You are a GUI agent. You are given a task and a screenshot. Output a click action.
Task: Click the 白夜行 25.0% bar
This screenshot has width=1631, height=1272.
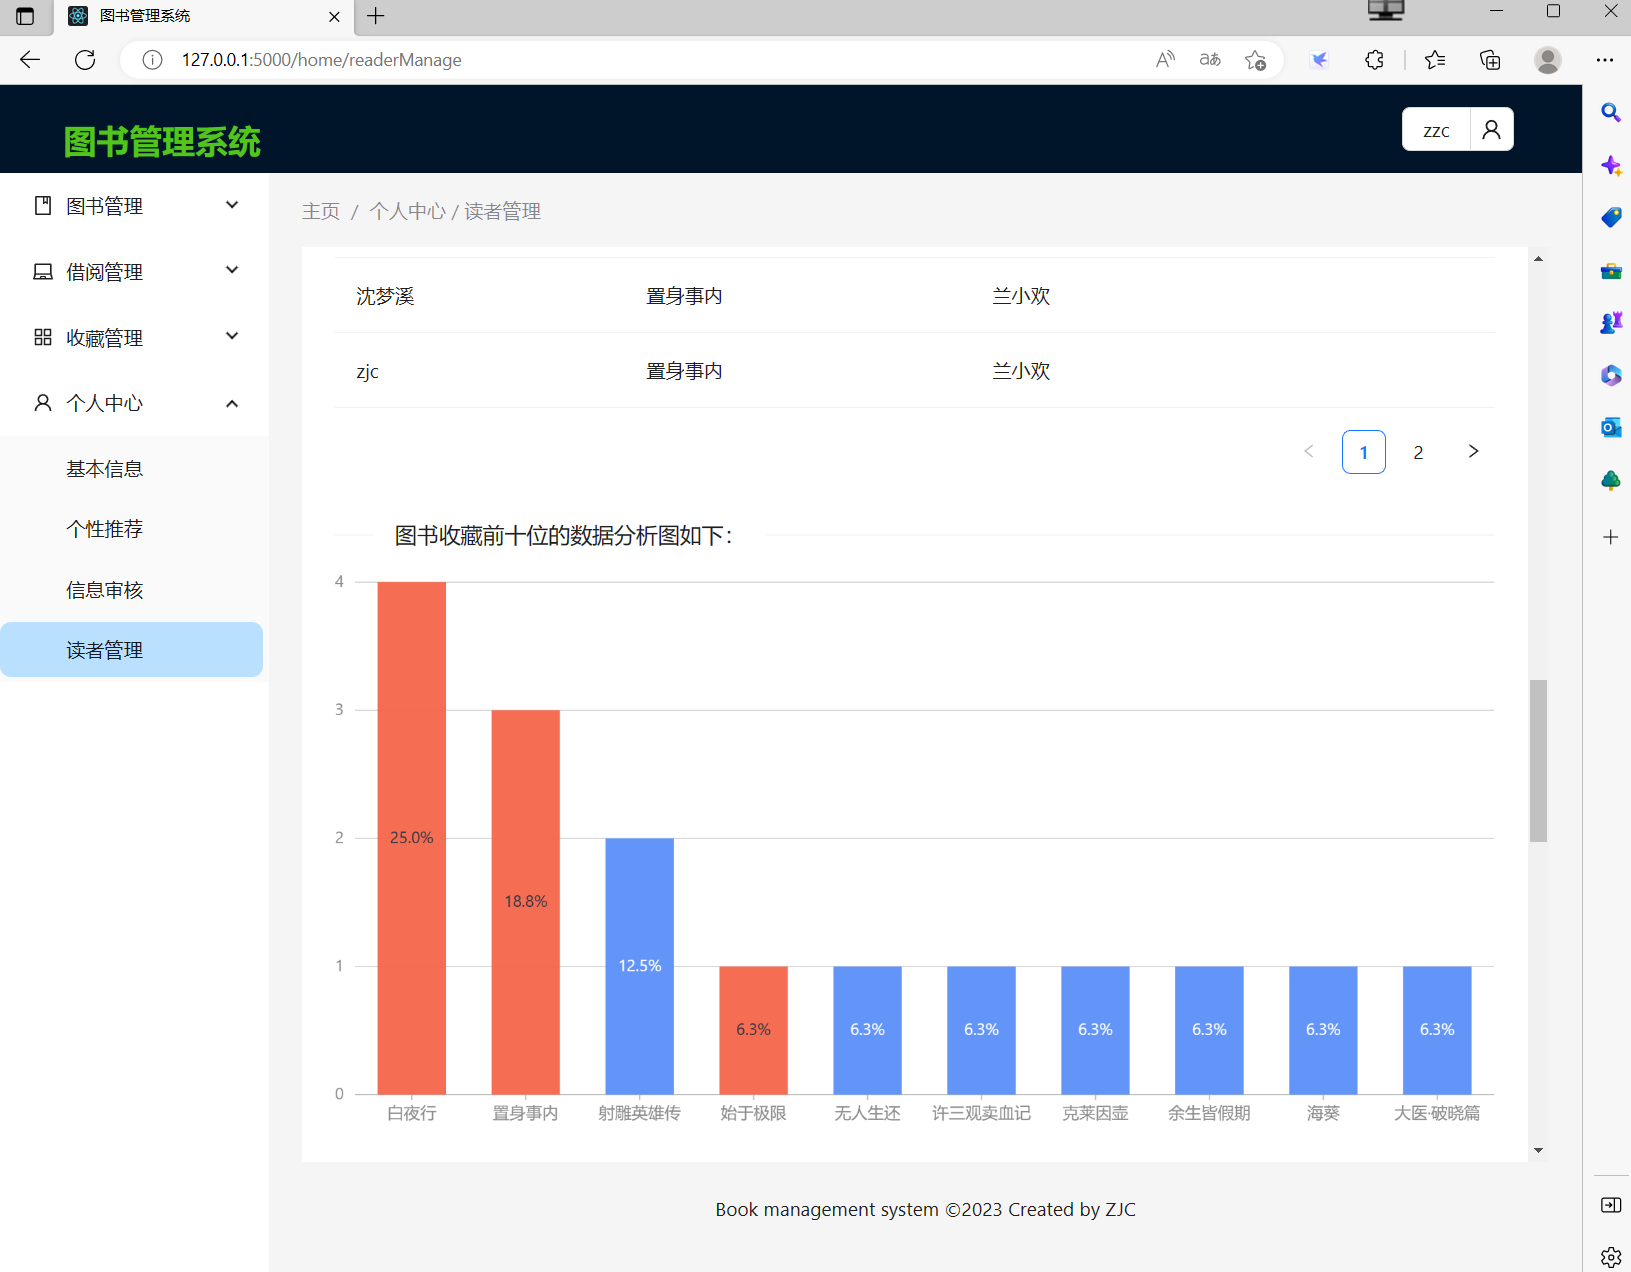pyautogui.click(x=411, y=838)
